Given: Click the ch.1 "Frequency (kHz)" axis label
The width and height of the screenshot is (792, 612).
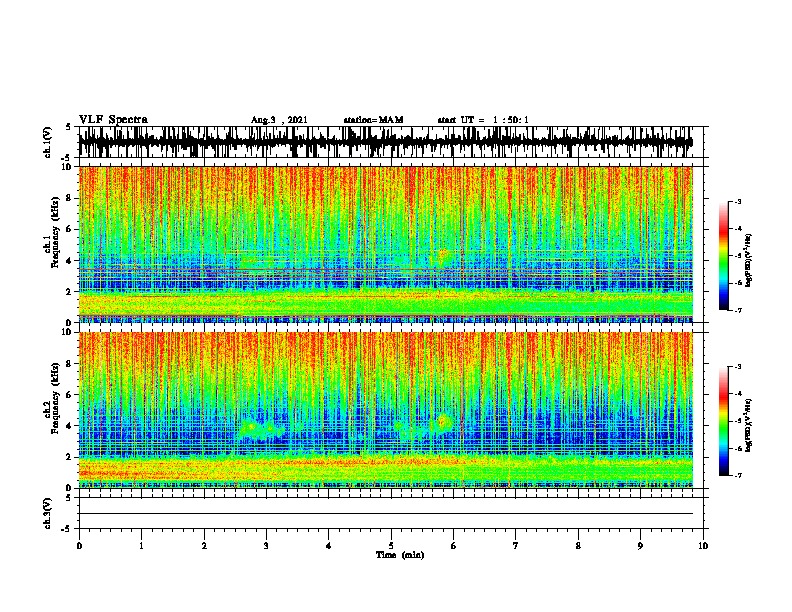Looking at the screenshot, I should pyautogui.click(x=55, y=233).
